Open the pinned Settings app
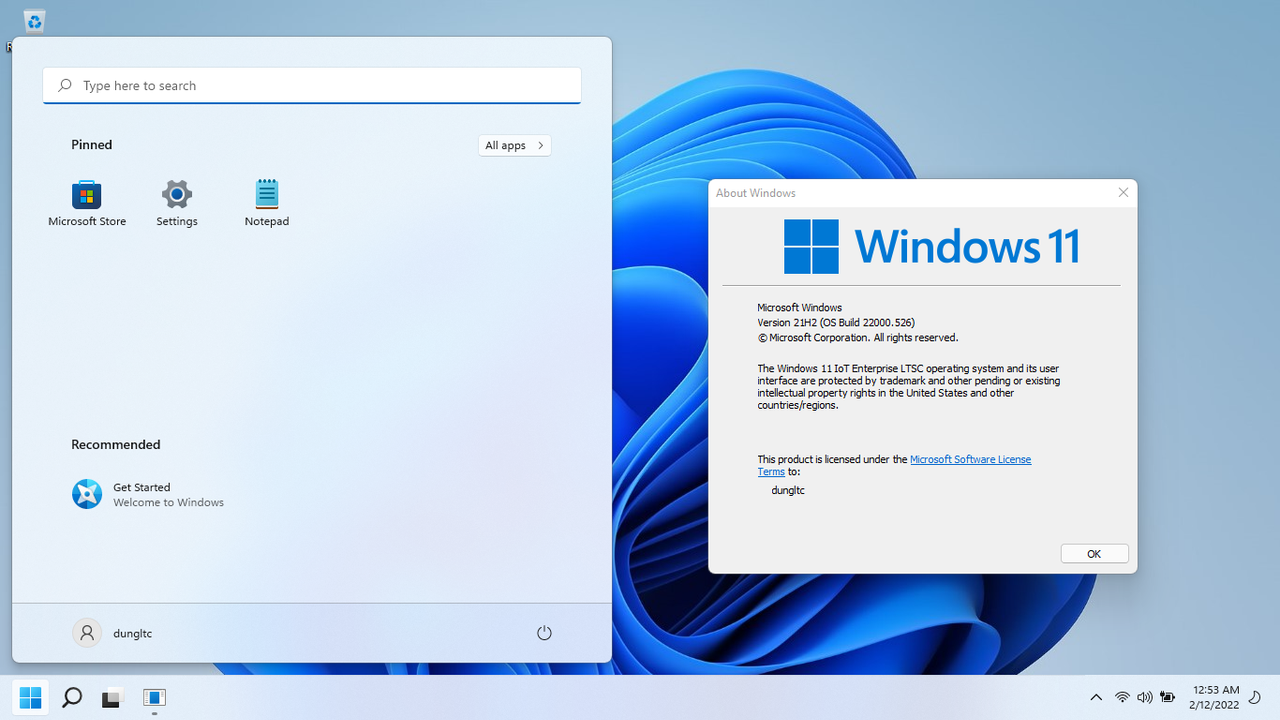1280x720 pixels. (x=177, y=203)
